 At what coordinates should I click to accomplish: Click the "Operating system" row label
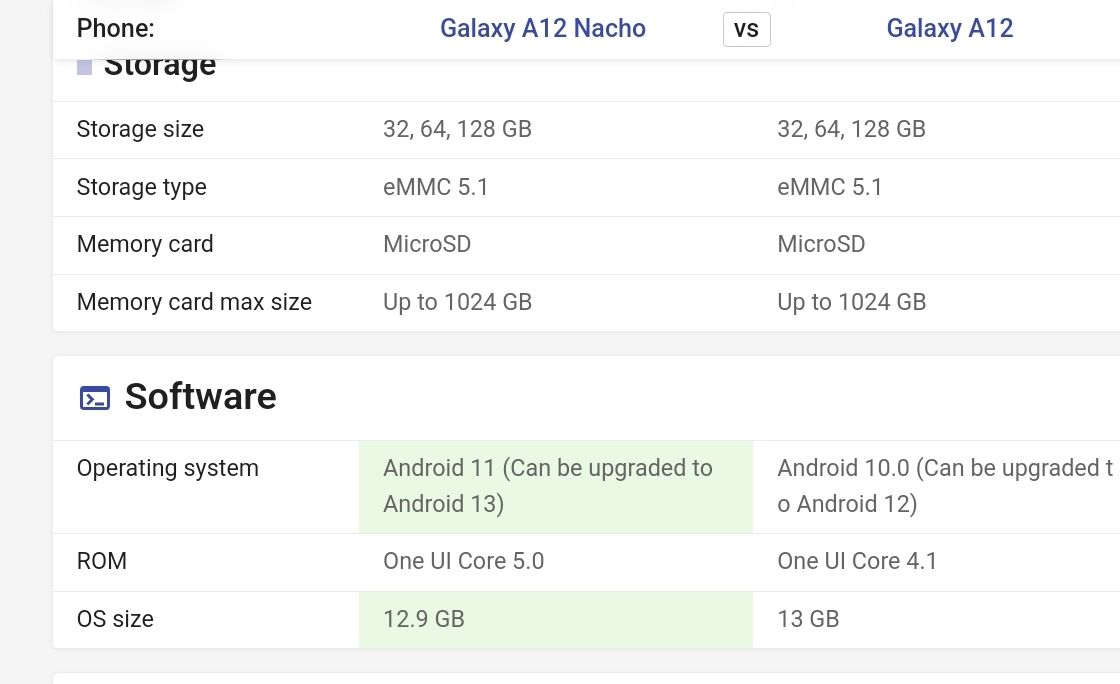click(x=167, y=468)
